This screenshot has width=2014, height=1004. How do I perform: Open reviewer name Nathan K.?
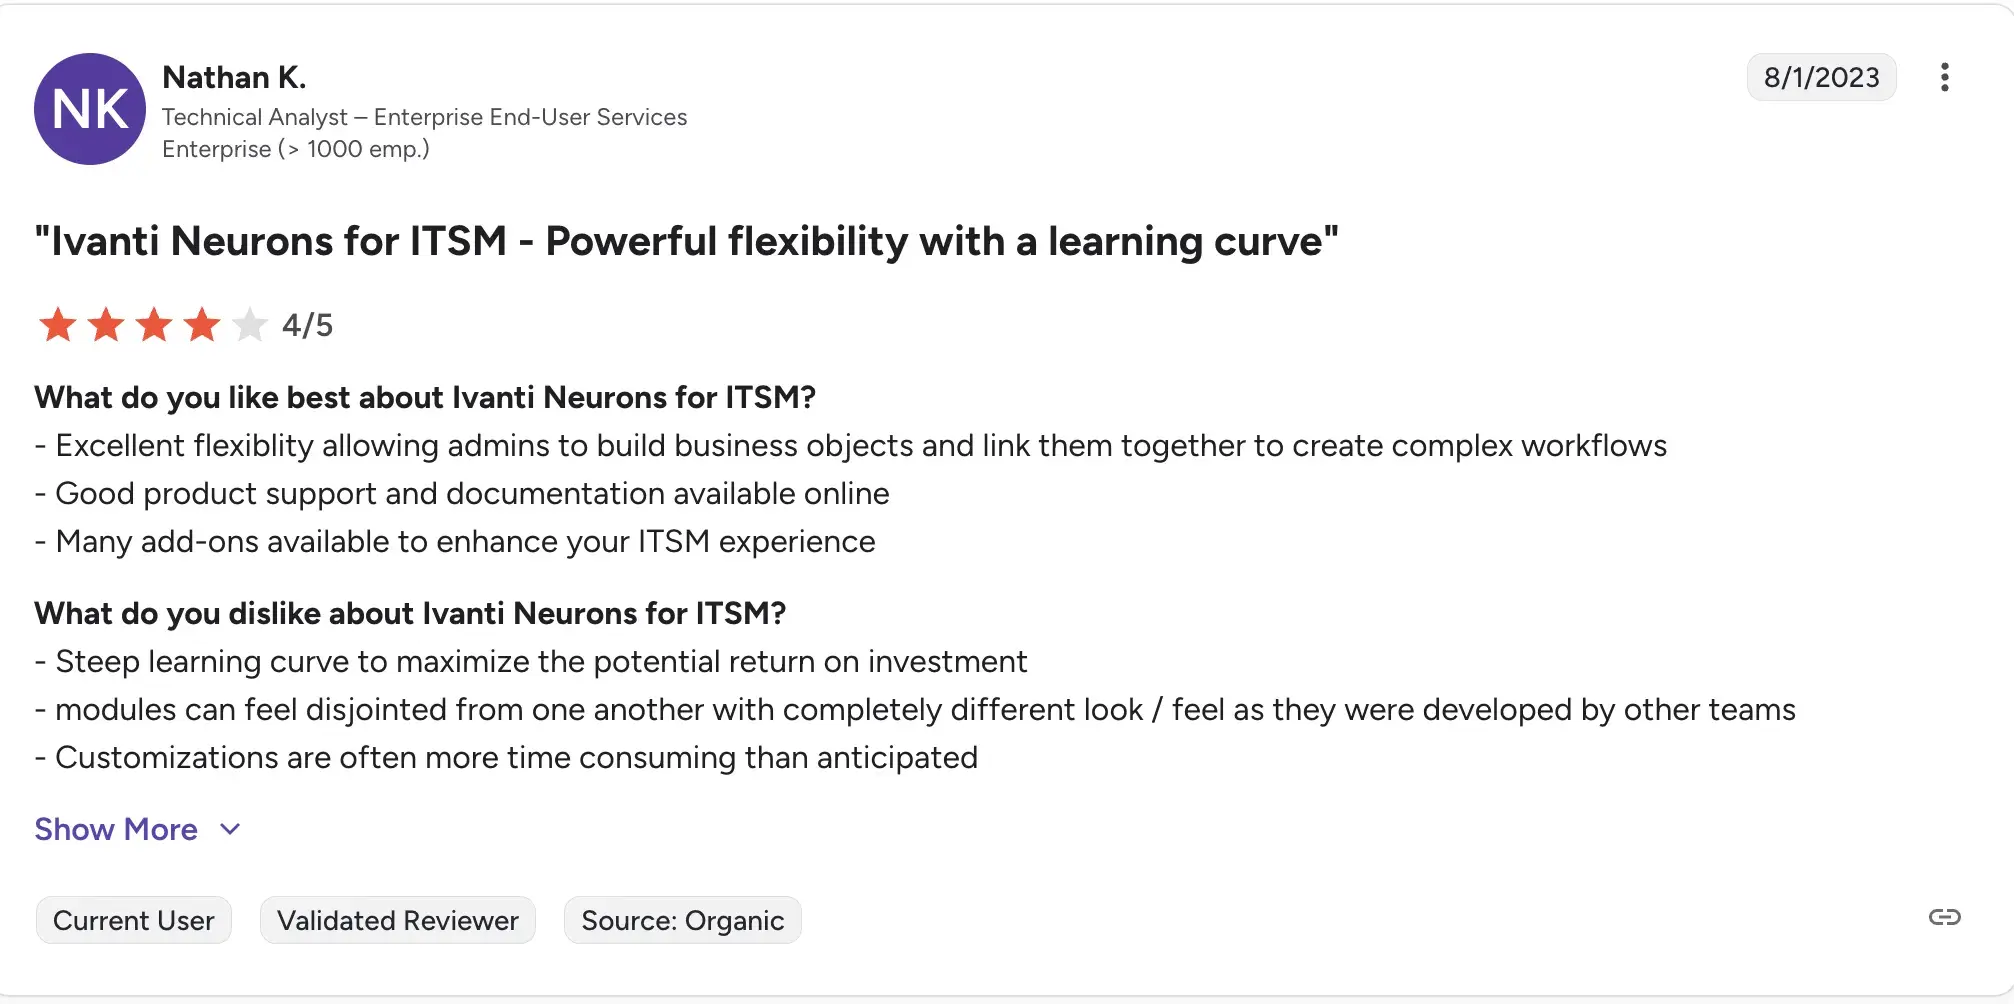(234, 77)
